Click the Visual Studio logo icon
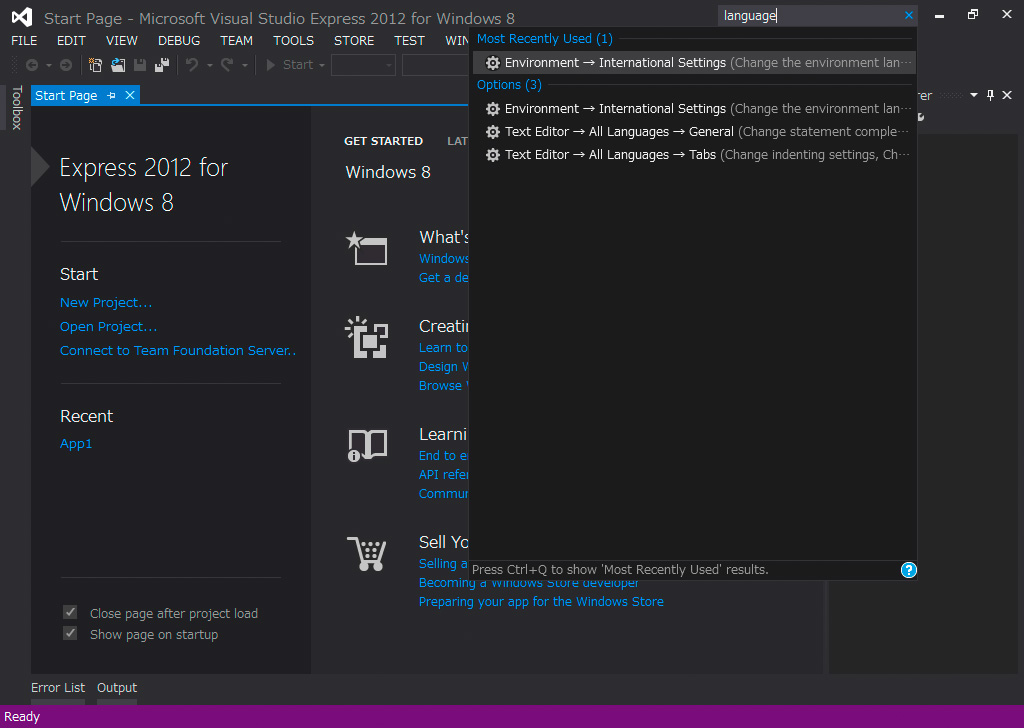 point(22,17)
